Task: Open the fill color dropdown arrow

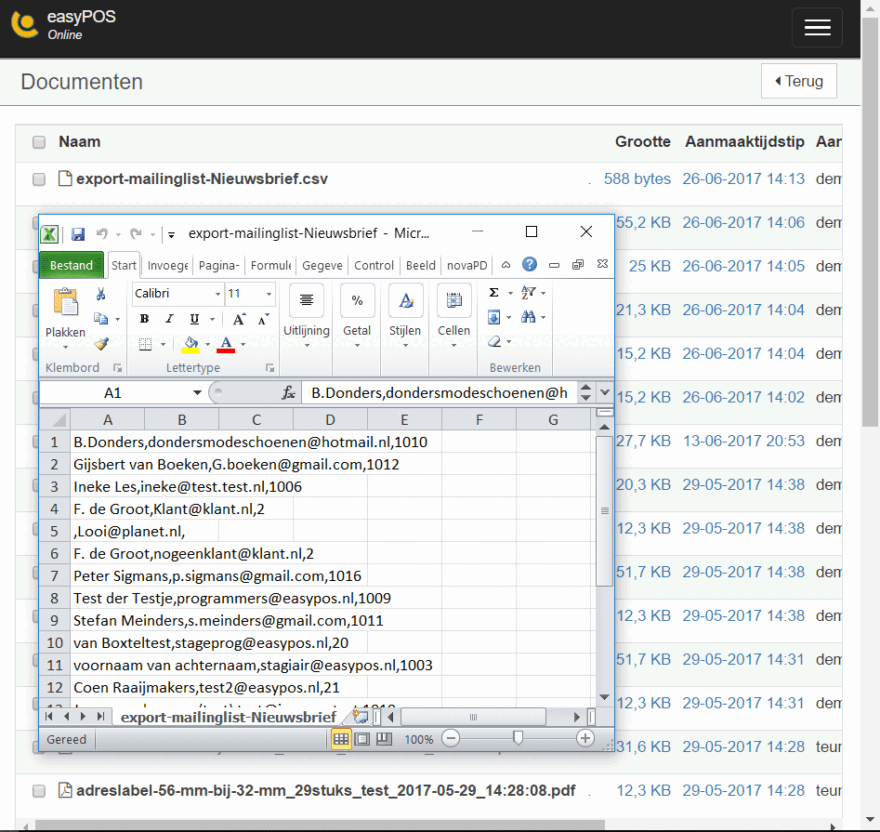Action: 207,344
